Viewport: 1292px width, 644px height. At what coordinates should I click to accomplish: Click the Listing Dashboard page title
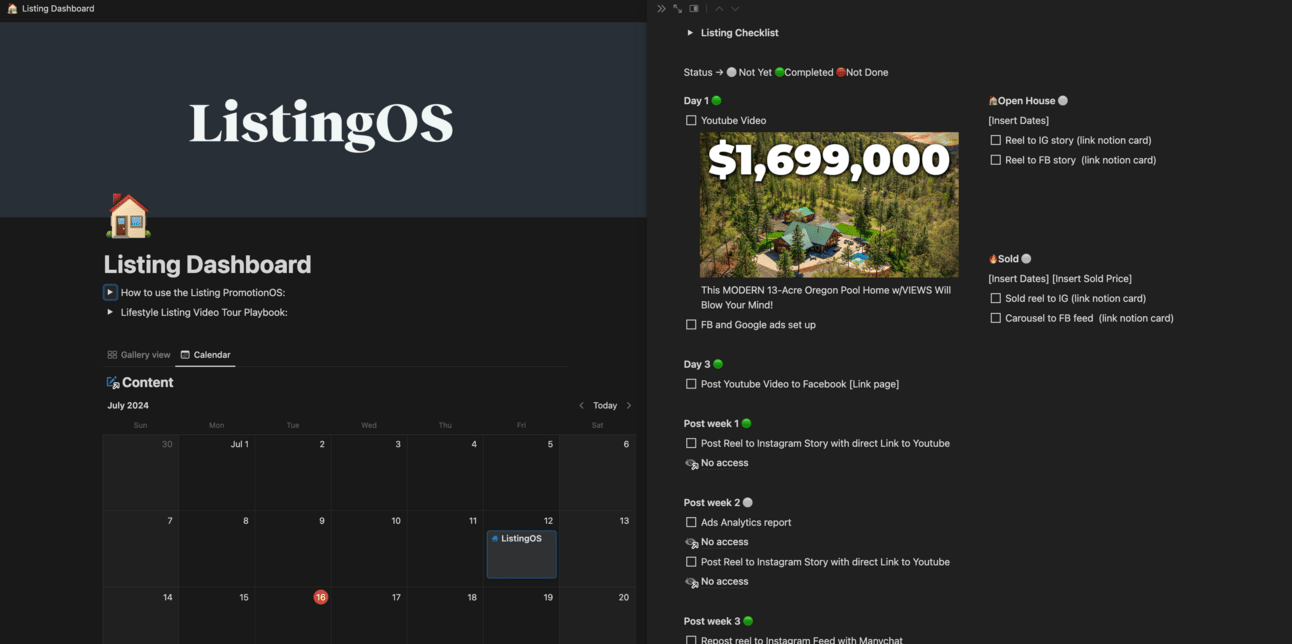point(207,265)
